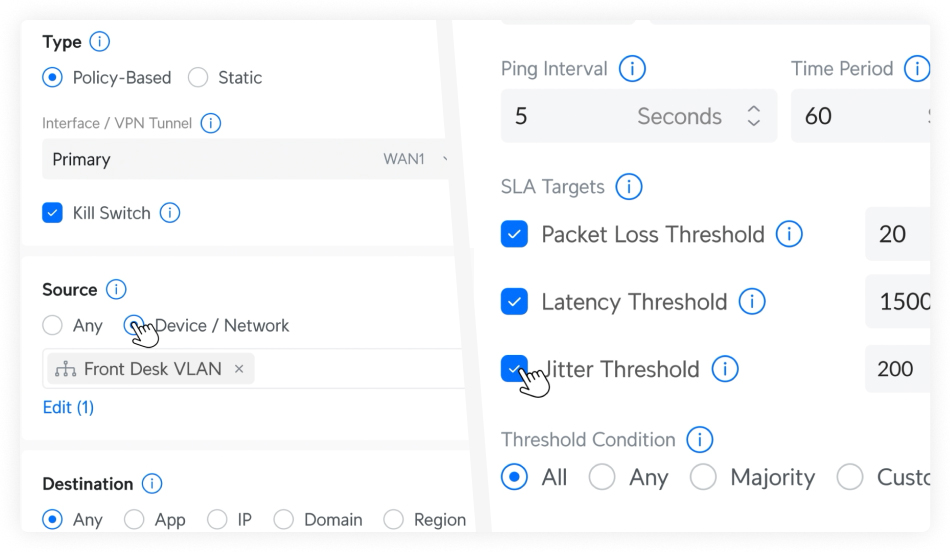
Task: Open the Primary WAN1 interface dropdown
Action: [245, 160]
